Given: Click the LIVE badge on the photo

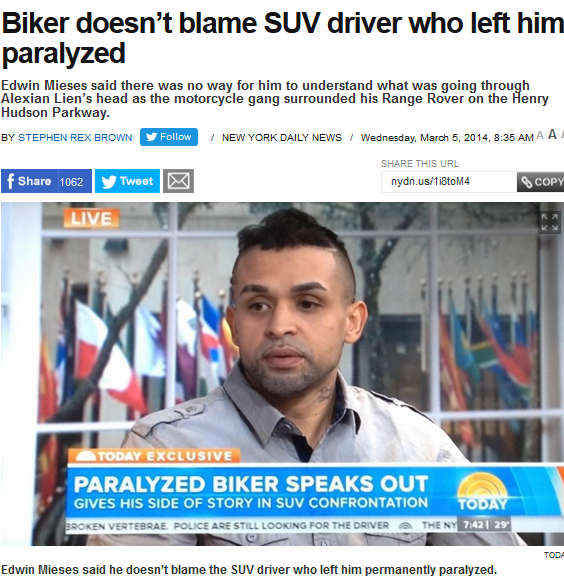Looking at the screenshot, I should pos(91,218).
